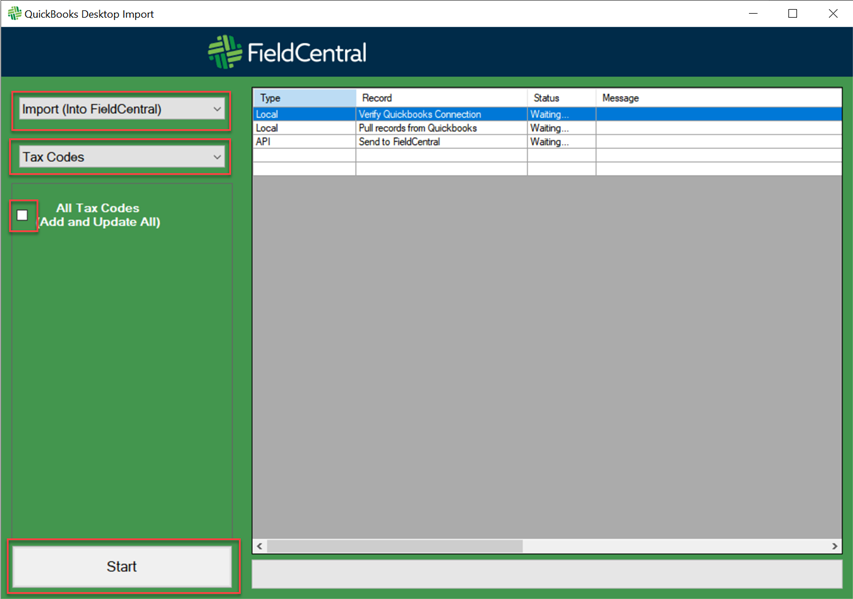This screenshot has width=853, height=599.
Task: Click the QuickBooks Desktop Import title icon
Action: pos(14,14)
